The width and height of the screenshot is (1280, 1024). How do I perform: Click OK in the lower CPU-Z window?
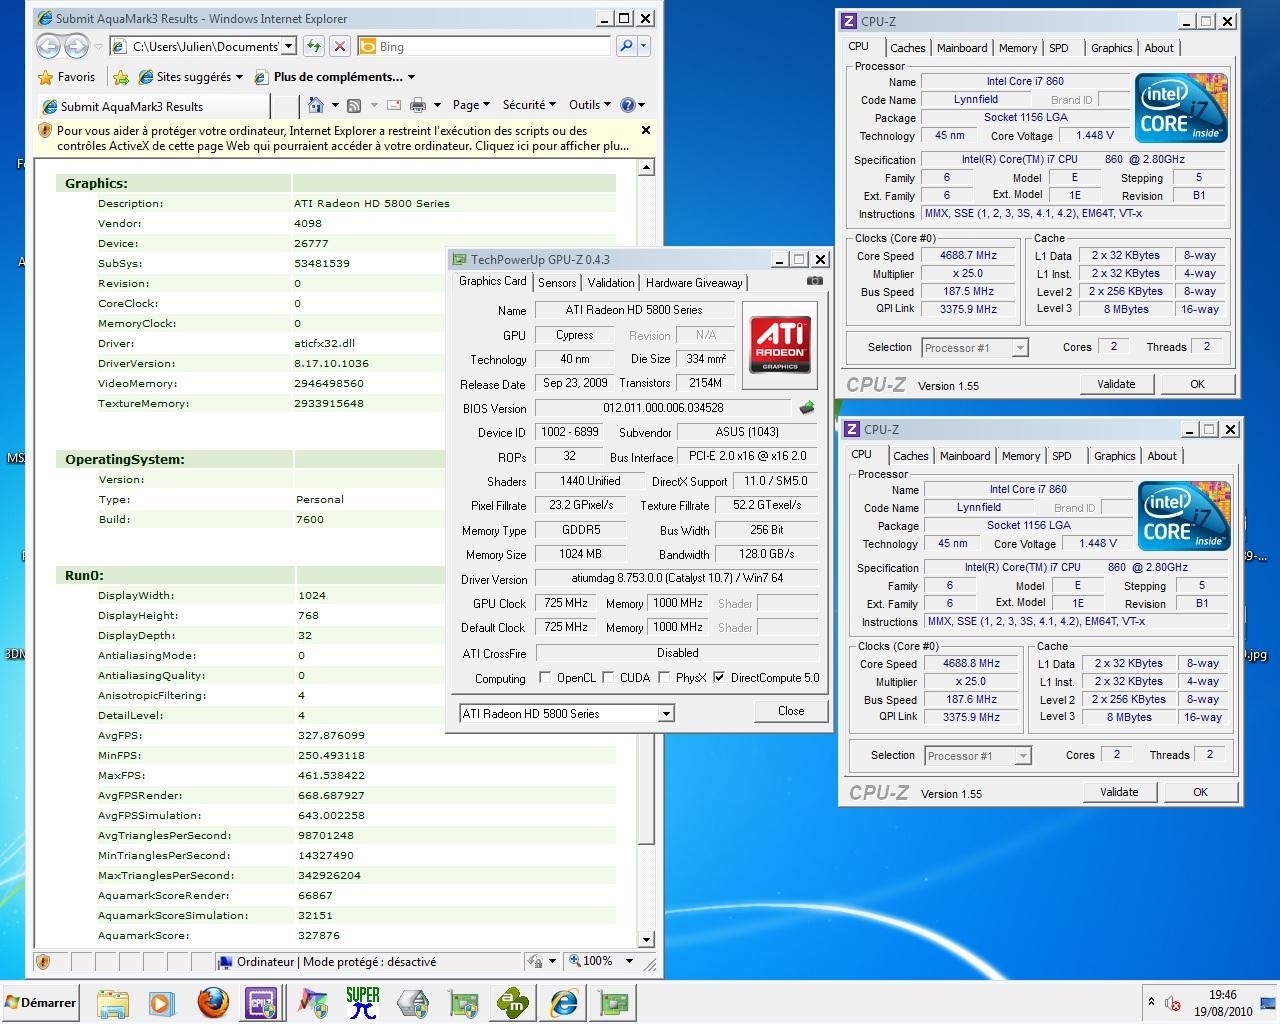point(1200,792)
